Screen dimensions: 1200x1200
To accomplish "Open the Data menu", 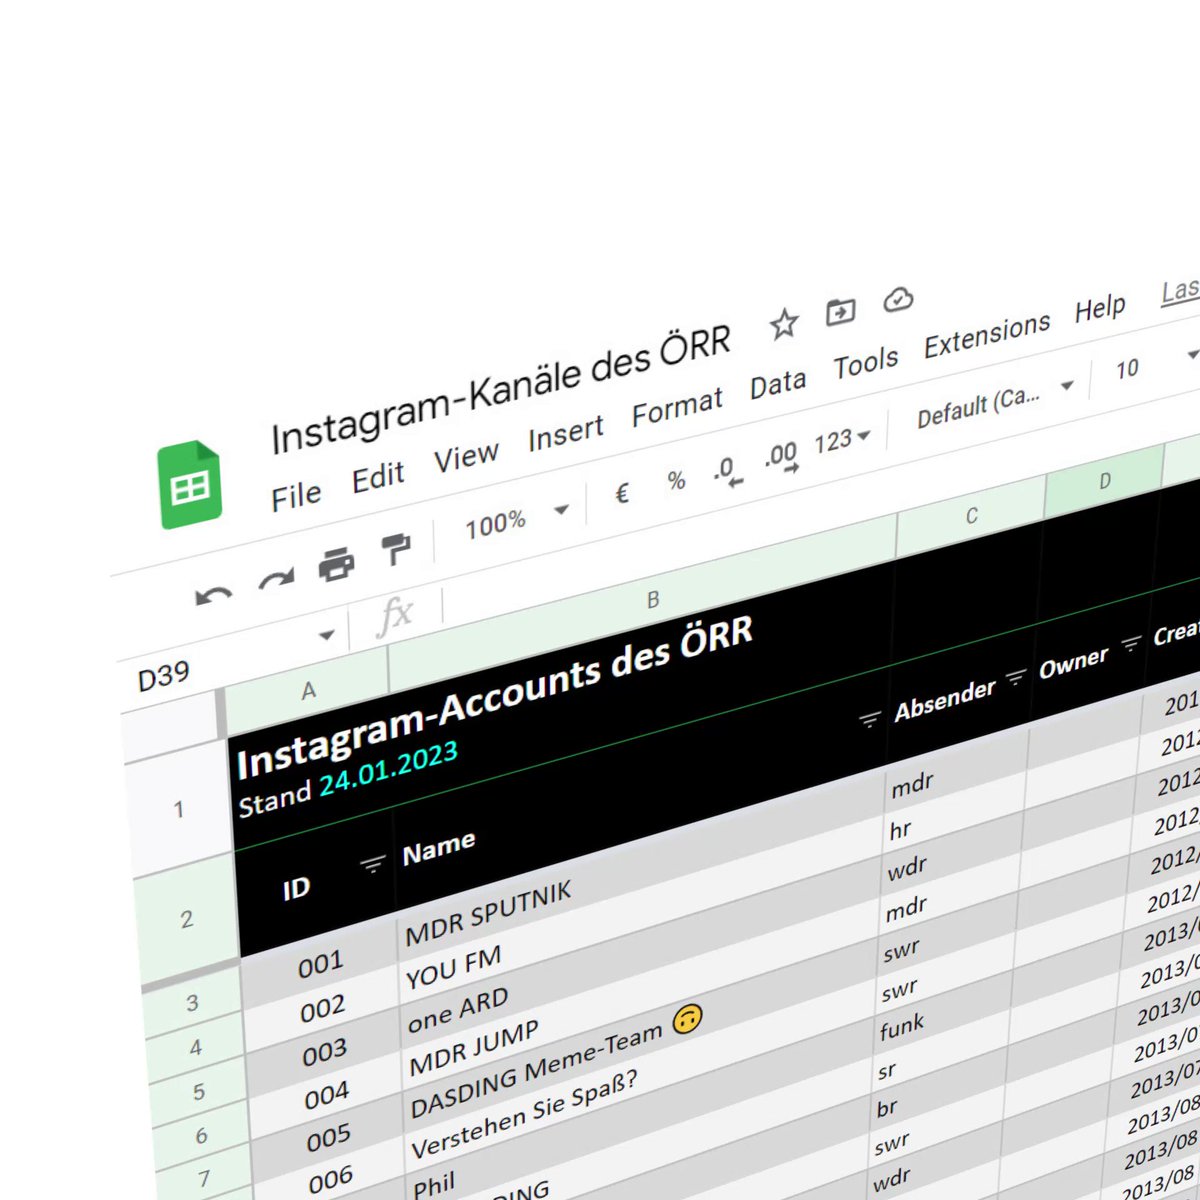I will (778, 384).
